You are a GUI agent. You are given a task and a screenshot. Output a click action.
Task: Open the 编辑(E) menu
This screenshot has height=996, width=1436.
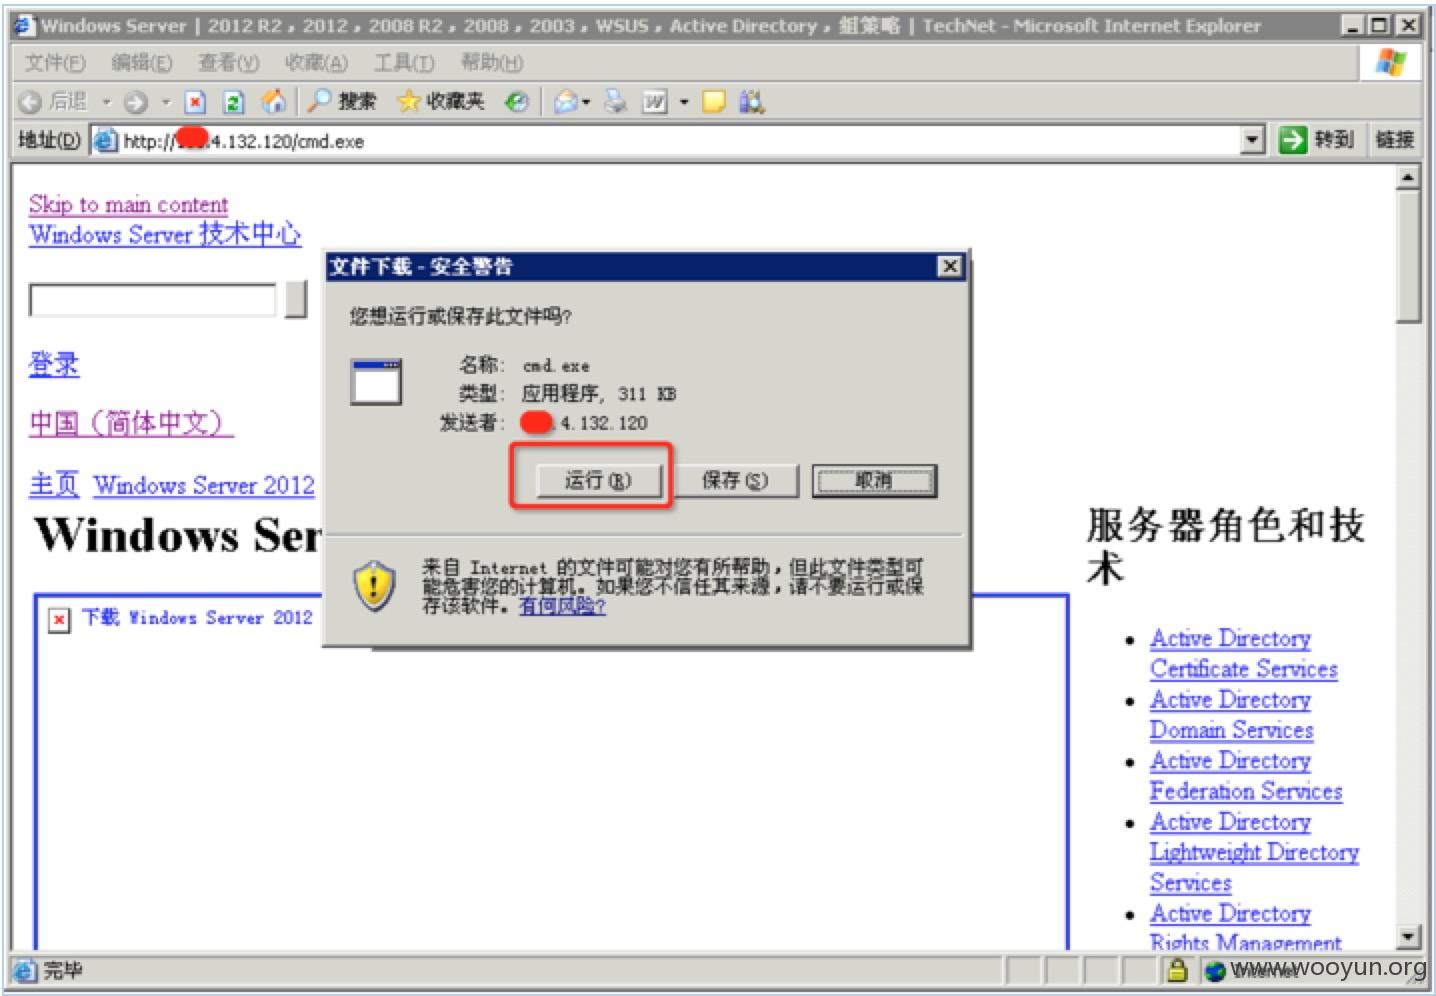click(141, 63)
